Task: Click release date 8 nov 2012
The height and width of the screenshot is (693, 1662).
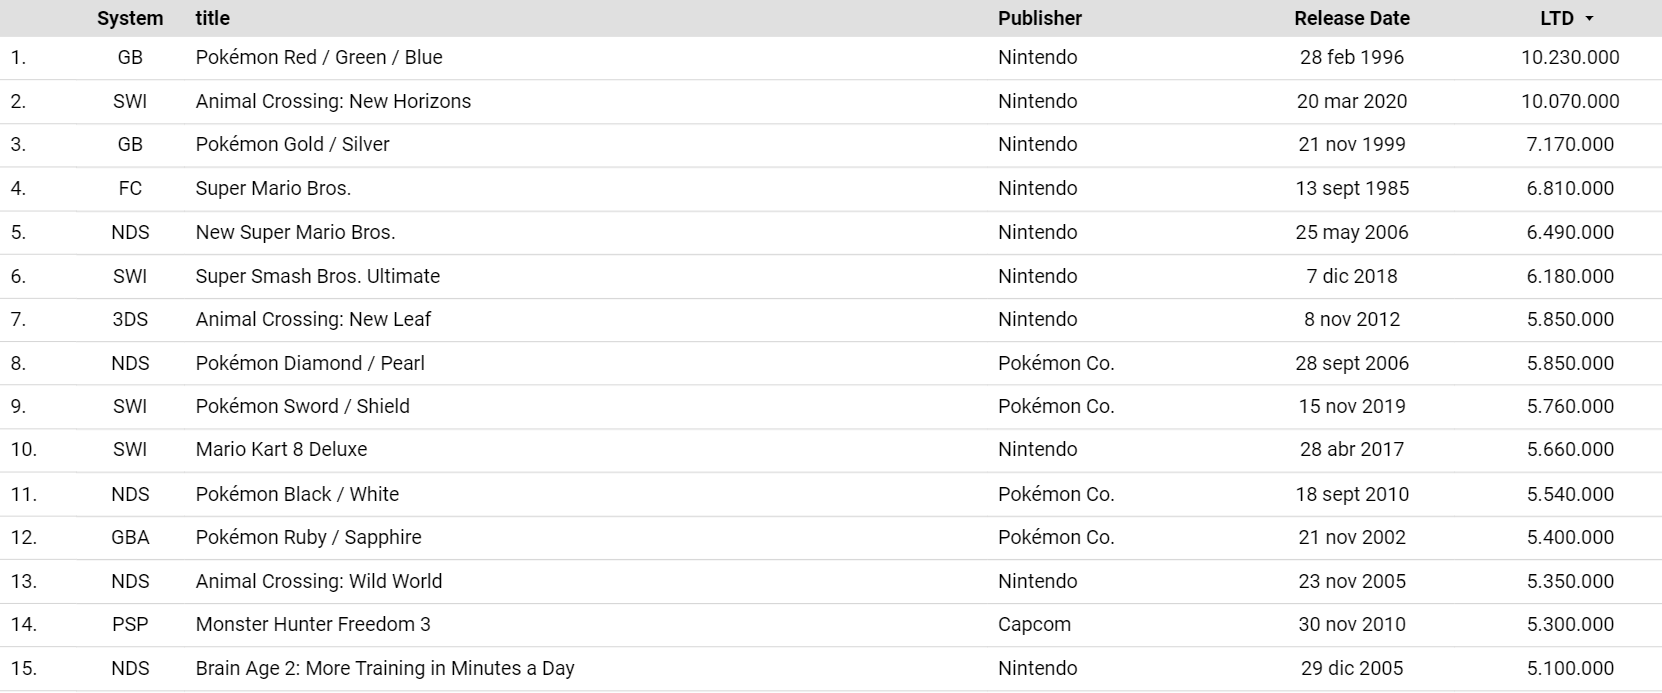Action: pyautogui.click(x=1352, y=319)
